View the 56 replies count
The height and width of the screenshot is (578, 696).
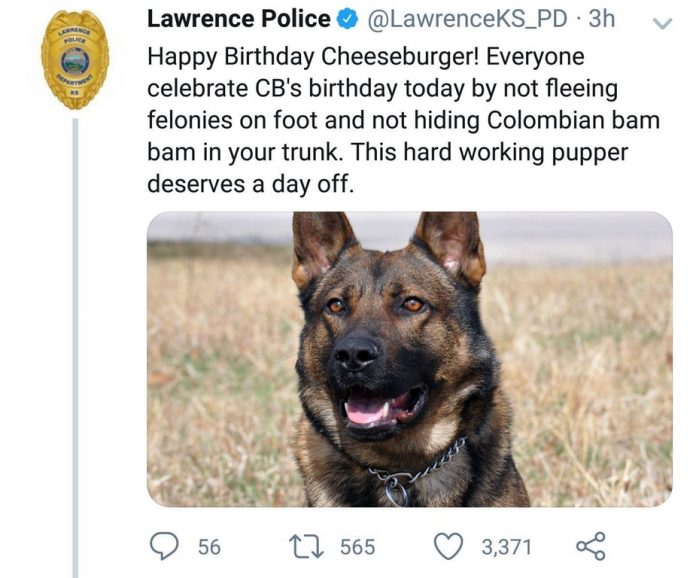[x=209, y=546]
